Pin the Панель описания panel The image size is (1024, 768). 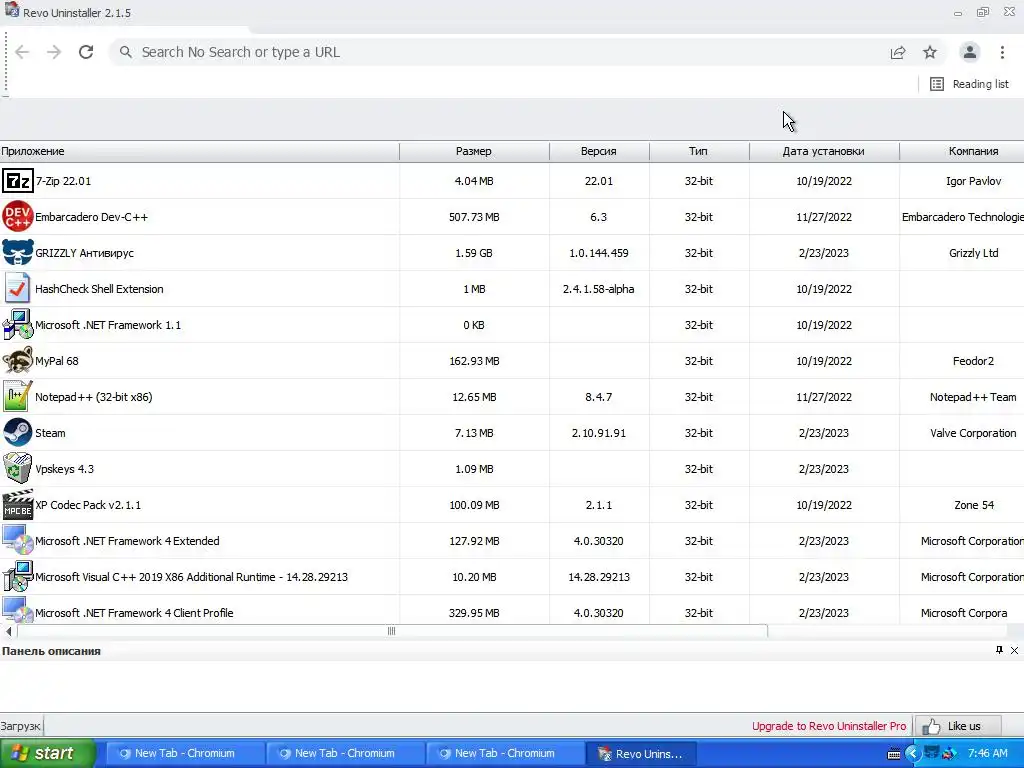coord(999,650)
